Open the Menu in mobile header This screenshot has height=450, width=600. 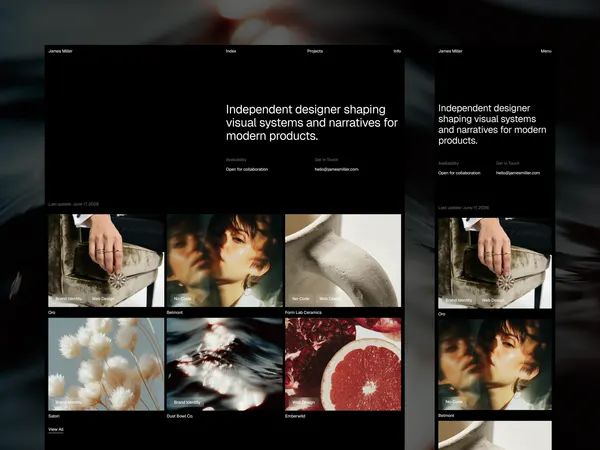click(546, 51)
